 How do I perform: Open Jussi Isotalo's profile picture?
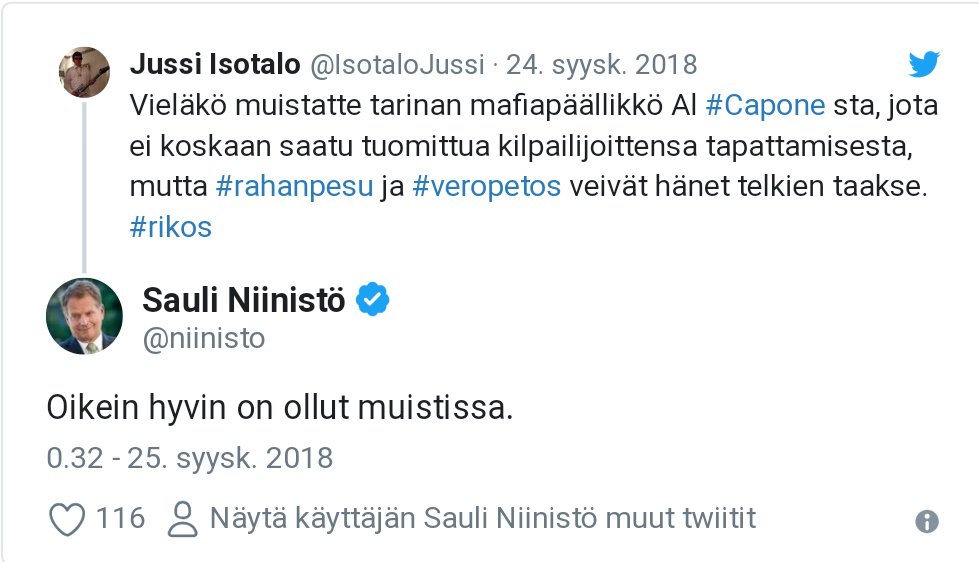click(x=84, y=72)
